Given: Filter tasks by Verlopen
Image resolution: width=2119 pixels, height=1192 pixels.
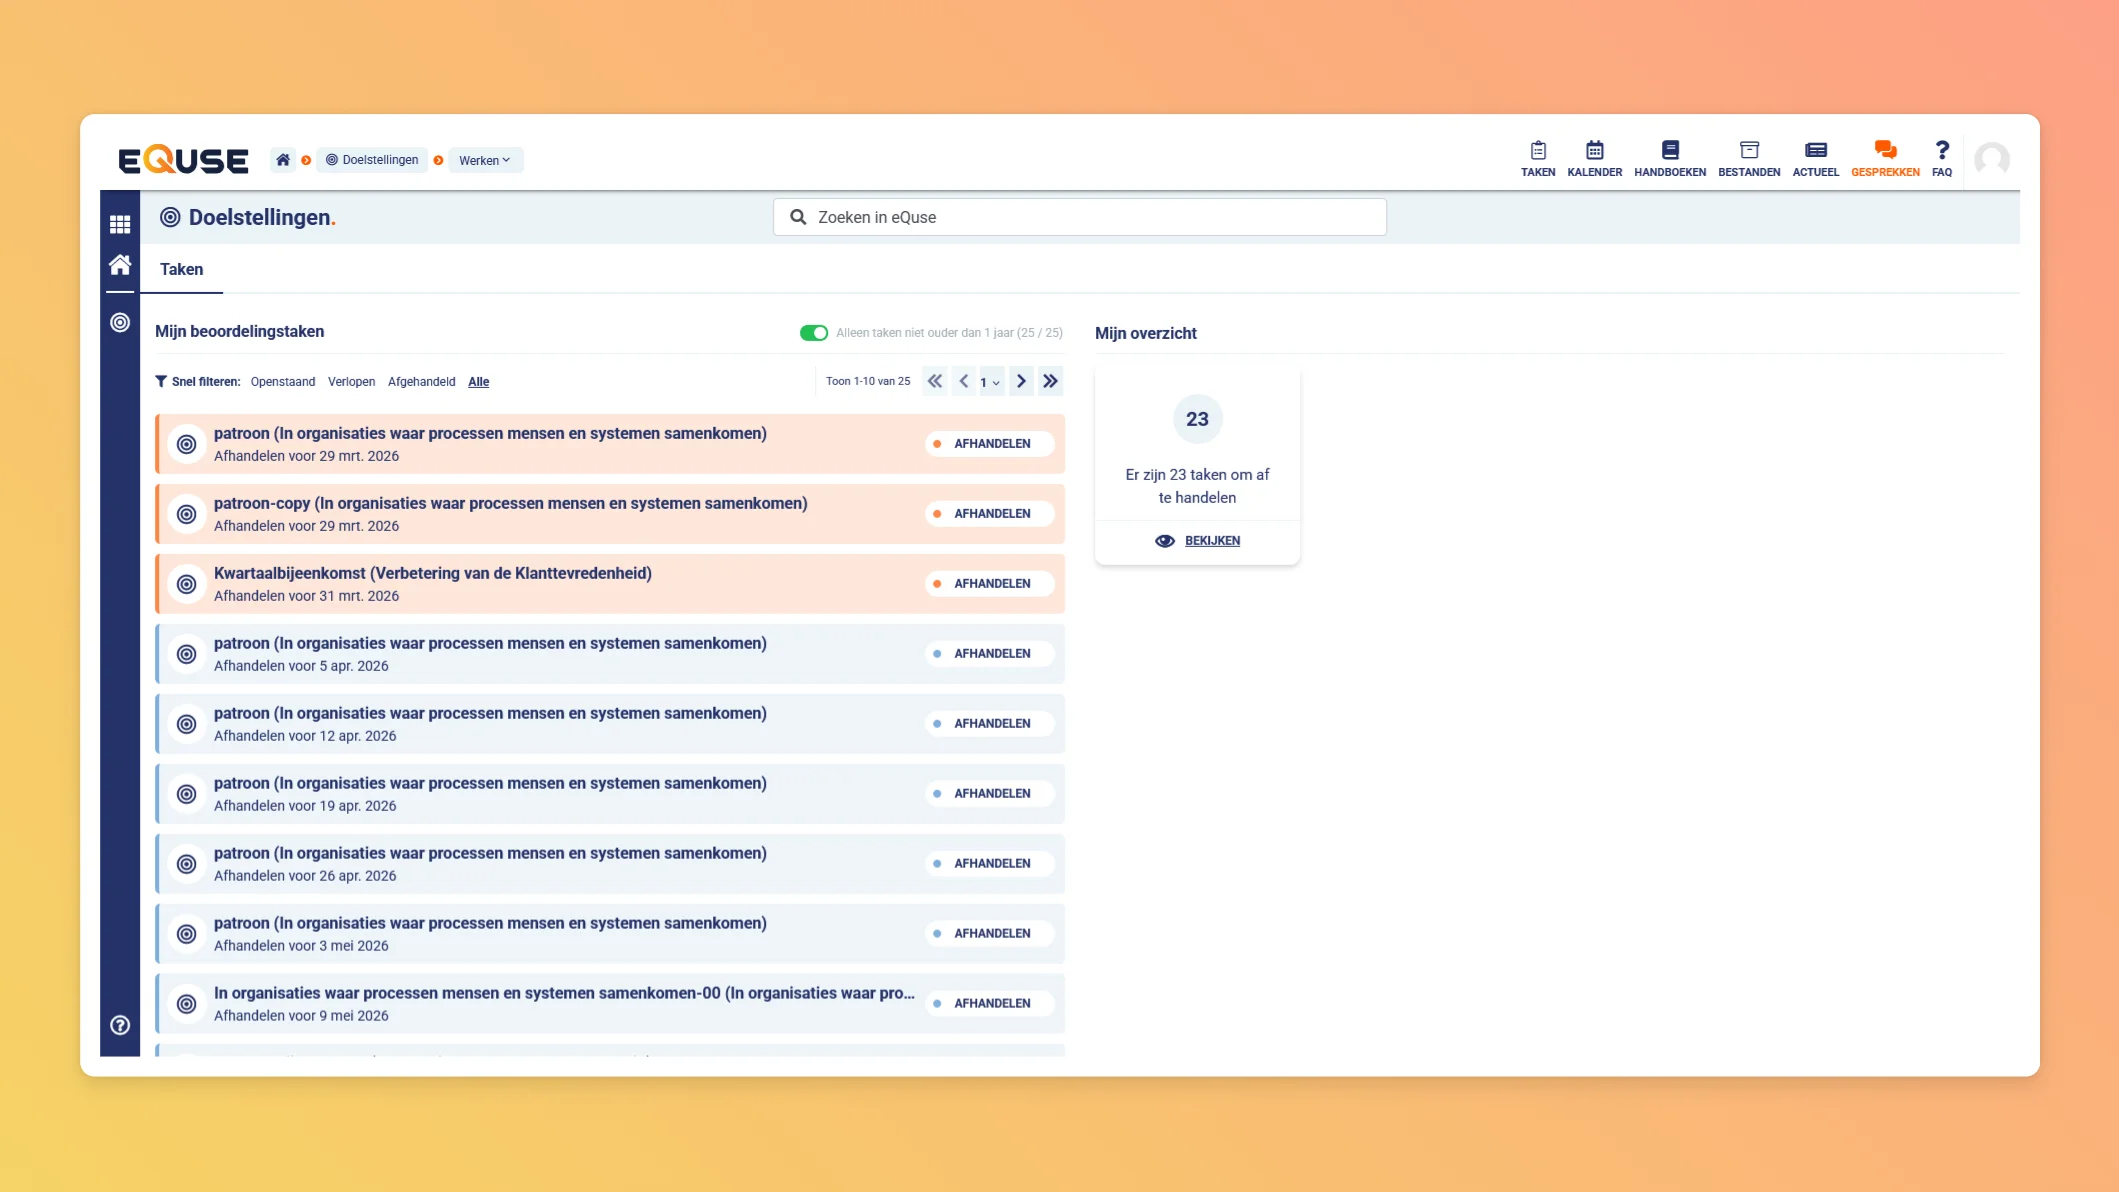Looking at the screenshot, I should coord(351,382).
